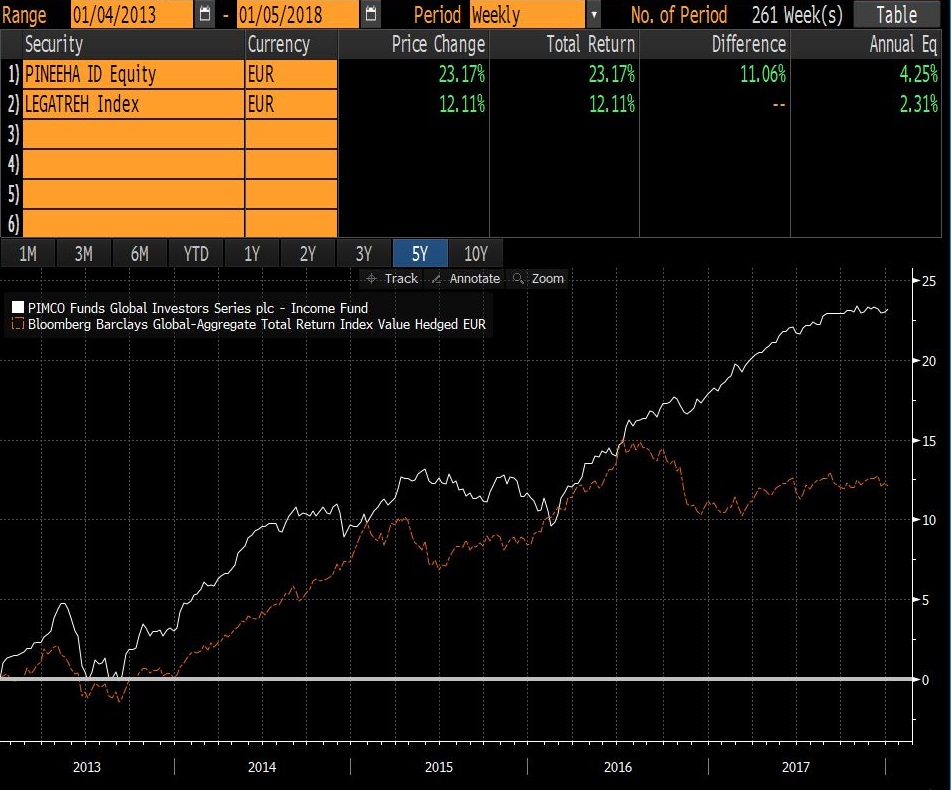Switch to the 1M range tab
951x790 pixels.
tap(28, 253)
